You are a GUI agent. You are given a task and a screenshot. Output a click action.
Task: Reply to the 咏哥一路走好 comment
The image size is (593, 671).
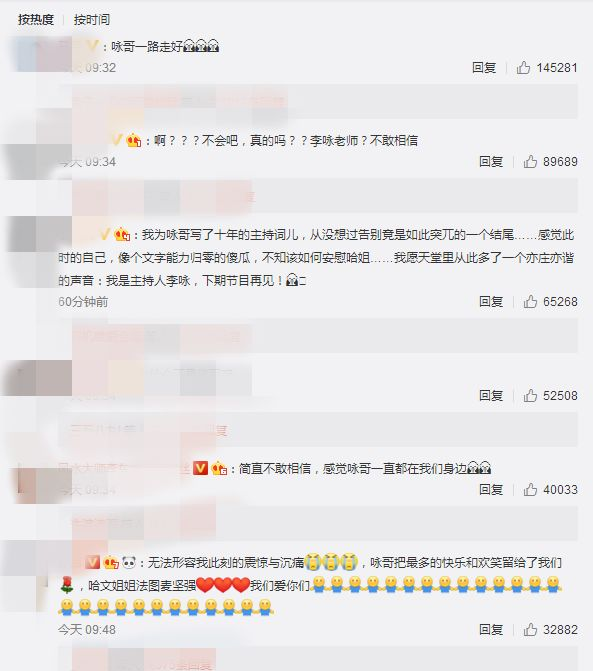pos(484,68)
